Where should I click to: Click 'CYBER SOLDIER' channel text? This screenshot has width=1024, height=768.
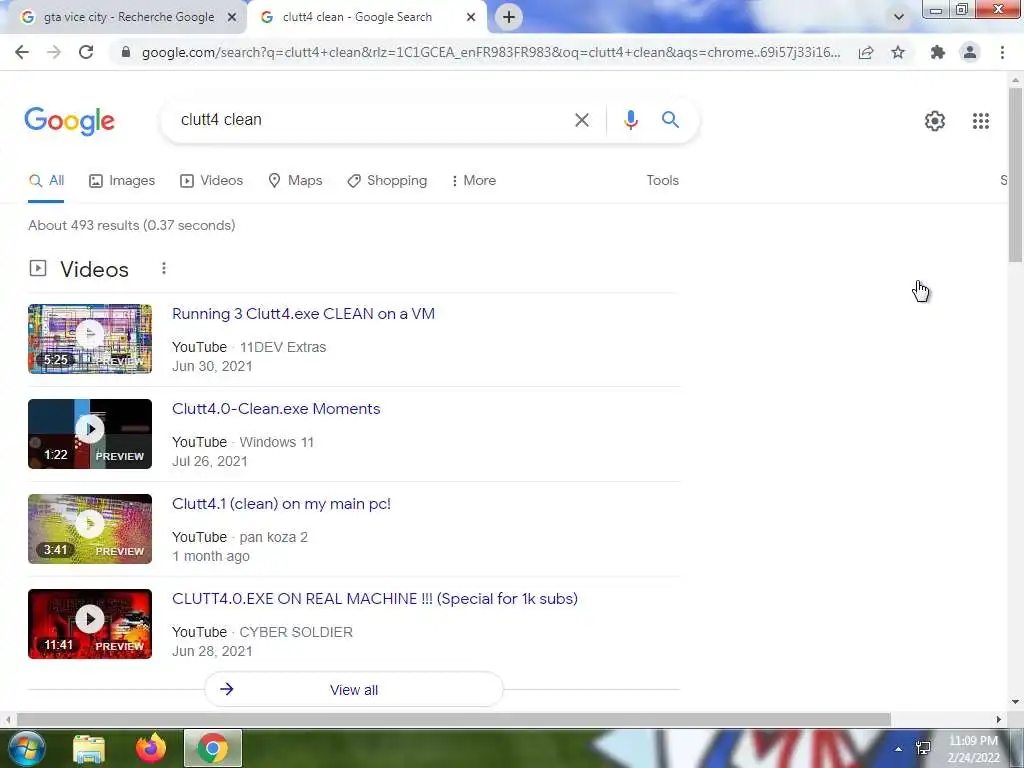296,632
